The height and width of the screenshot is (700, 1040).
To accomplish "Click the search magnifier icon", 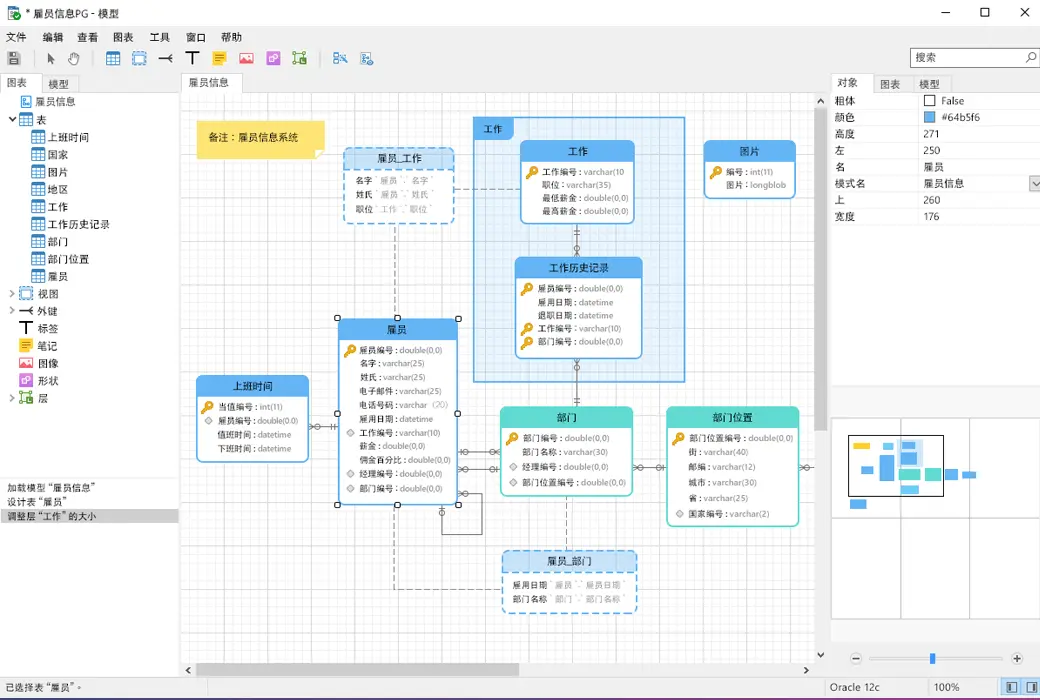I will tap(1030, 58).
